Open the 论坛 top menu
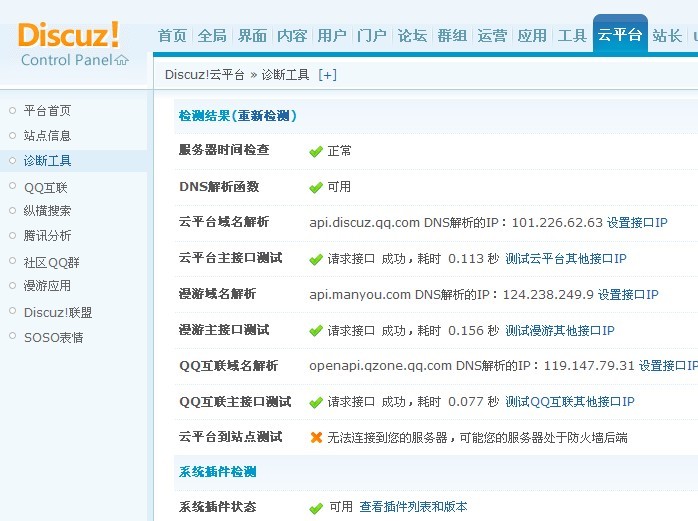The image size is (698, 521). click(412, 36)
